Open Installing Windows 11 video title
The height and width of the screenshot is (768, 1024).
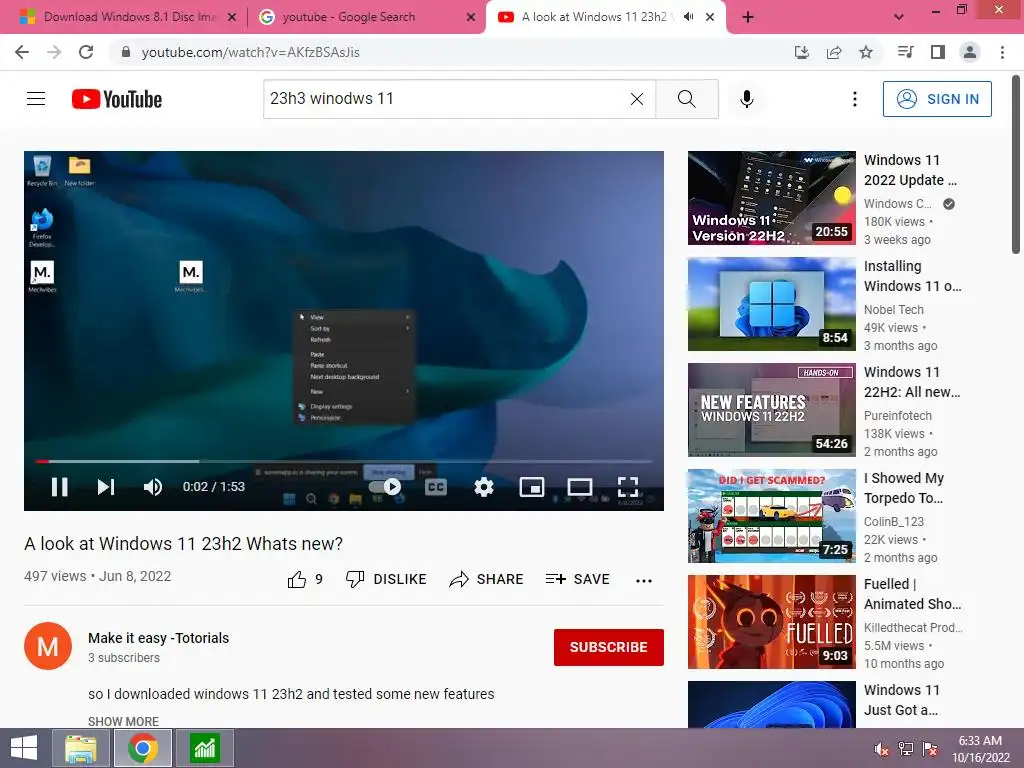(x=912, y=276)
